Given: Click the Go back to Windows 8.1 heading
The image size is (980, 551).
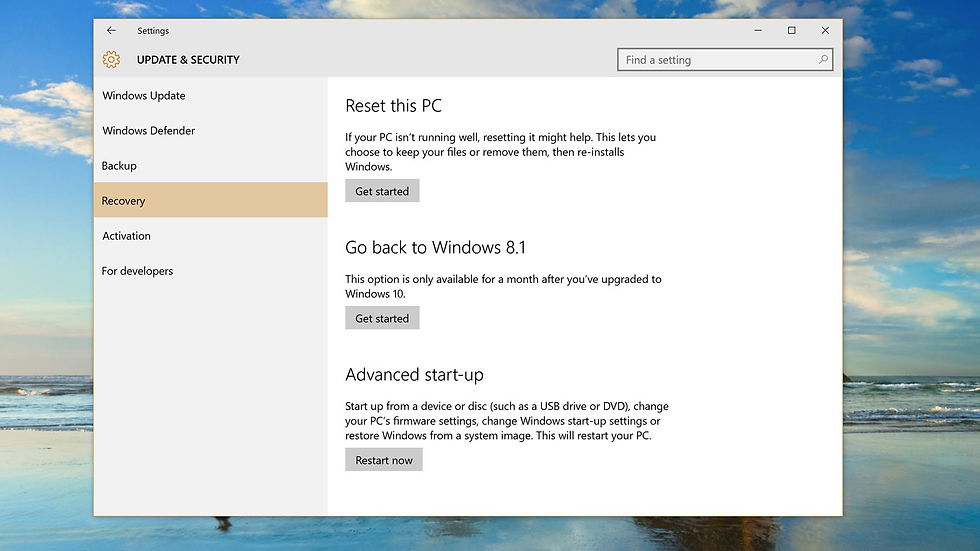Looking at the screenshot, I should tap(435, 247).
